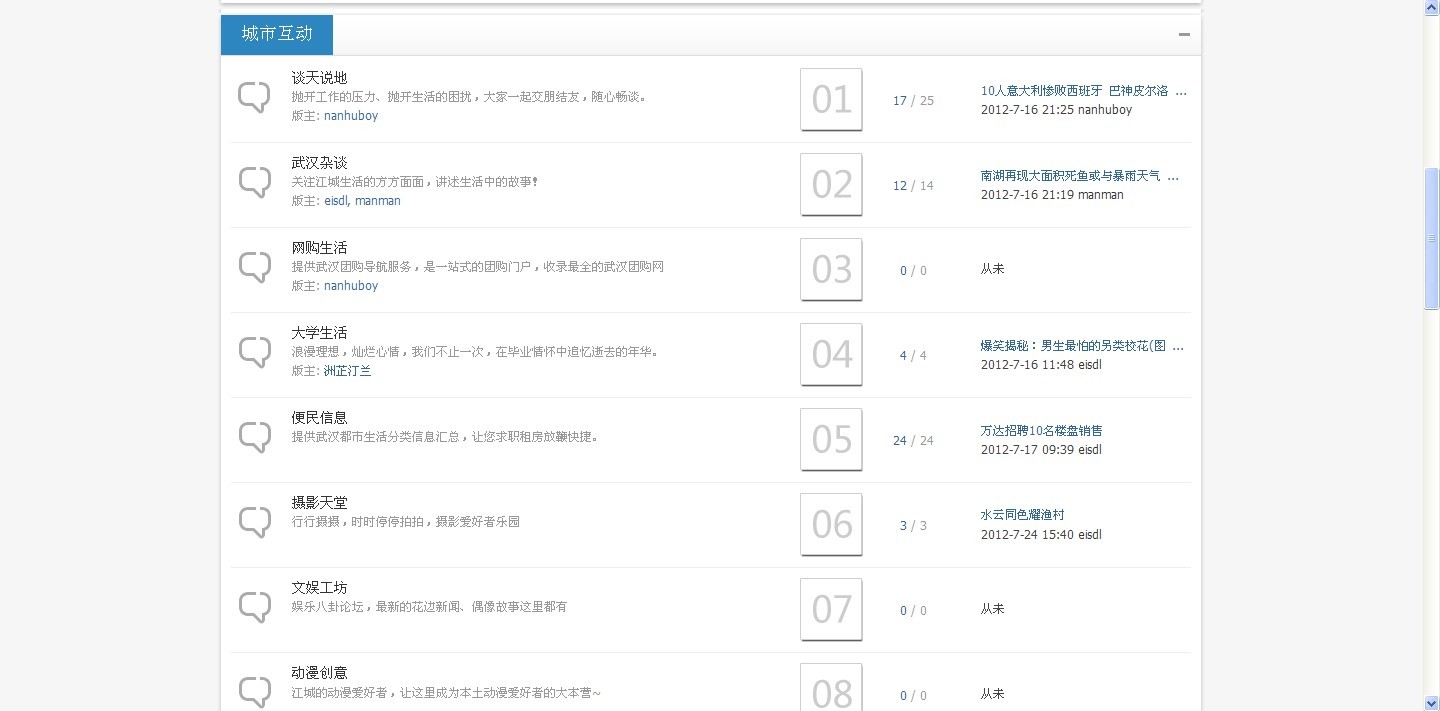Collapse the 城市互动 section with the minus control
Viewport: 1440px width, 711px height.
1183,33
